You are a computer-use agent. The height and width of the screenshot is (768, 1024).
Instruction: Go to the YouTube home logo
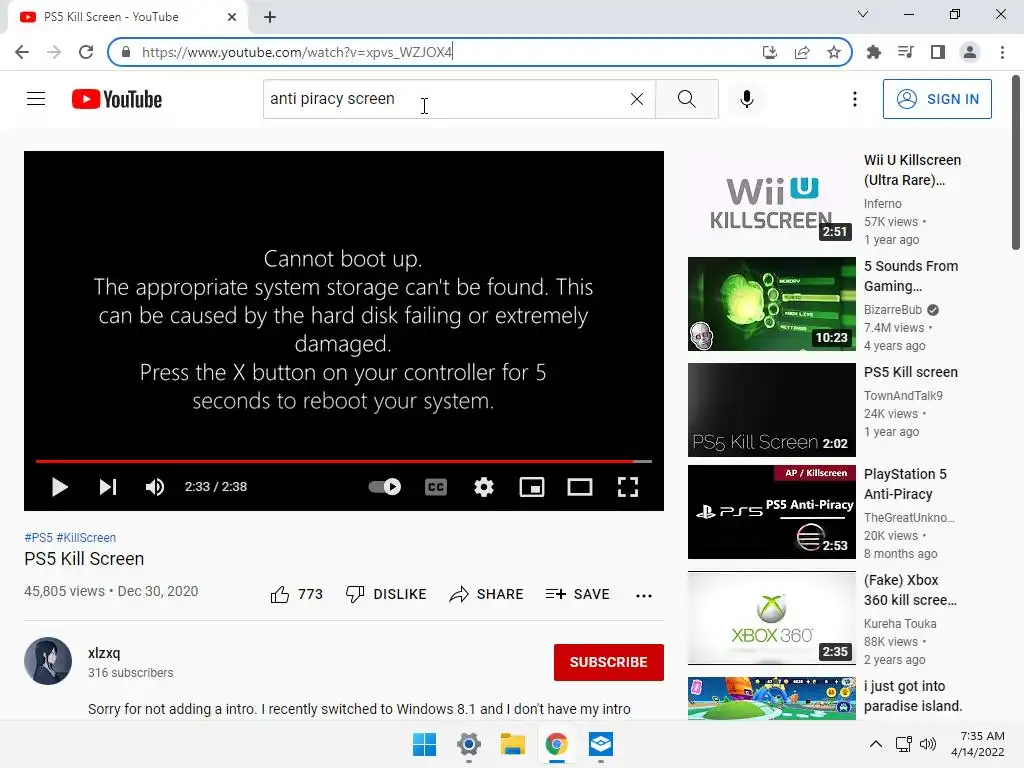click(x=117, y=99)
